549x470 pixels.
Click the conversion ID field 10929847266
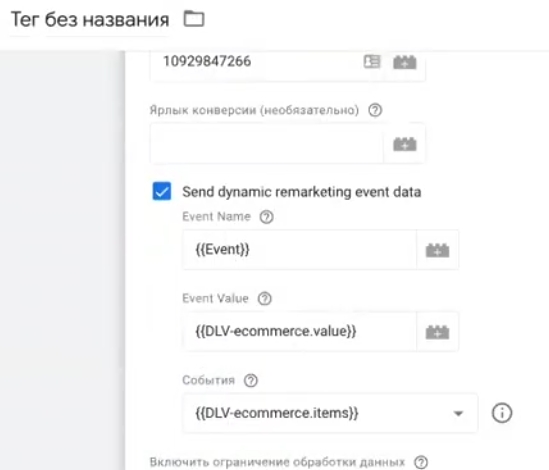tap(257, 62)
